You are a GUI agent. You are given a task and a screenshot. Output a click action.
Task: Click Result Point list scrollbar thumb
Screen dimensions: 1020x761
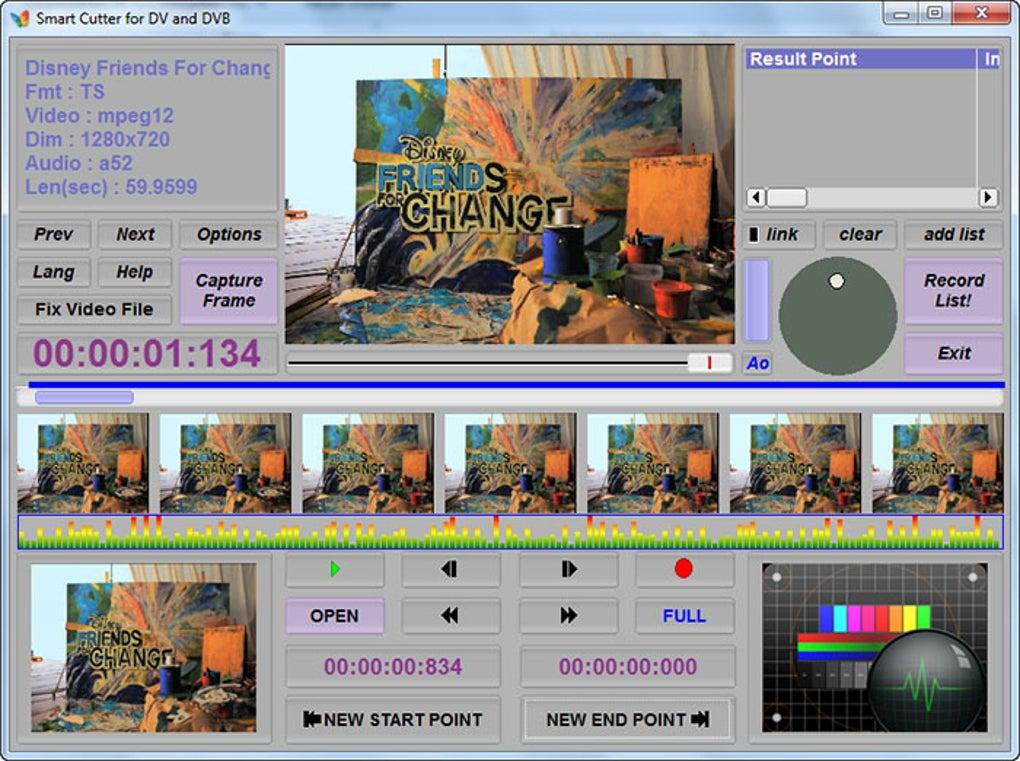(x=786, y=197)
